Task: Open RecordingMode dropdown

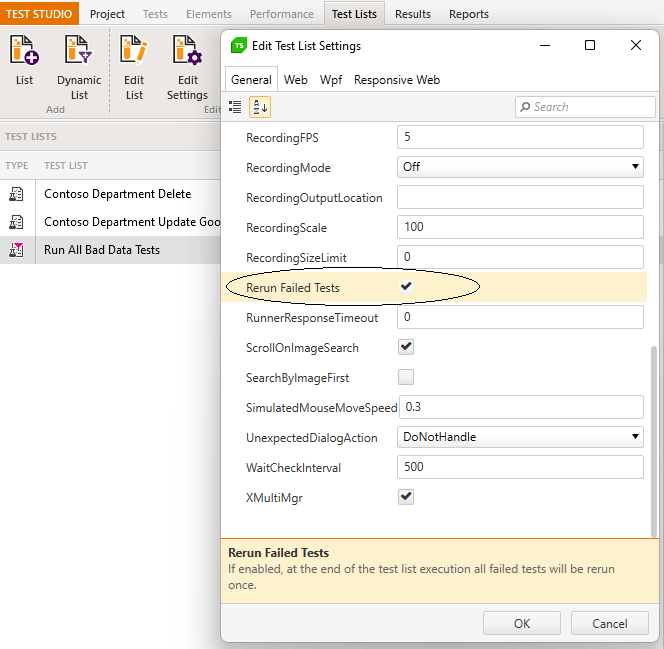Action: (x=520, y=167)
